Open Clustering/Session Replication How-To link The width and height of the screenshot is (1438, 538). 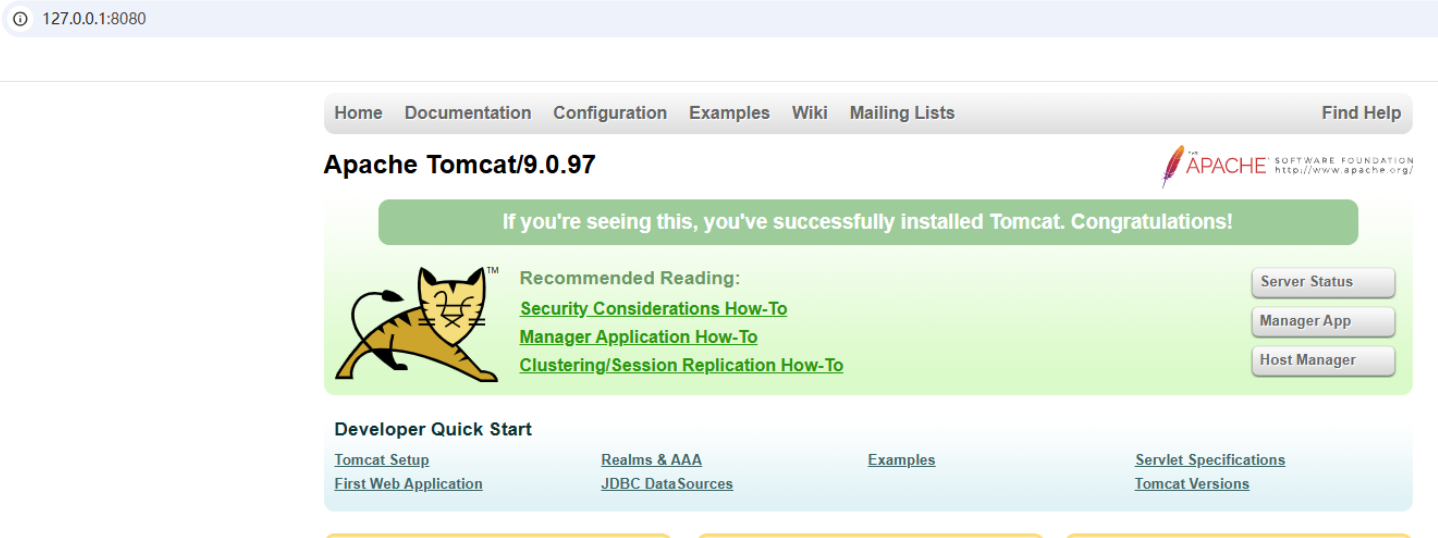[681, 365]
